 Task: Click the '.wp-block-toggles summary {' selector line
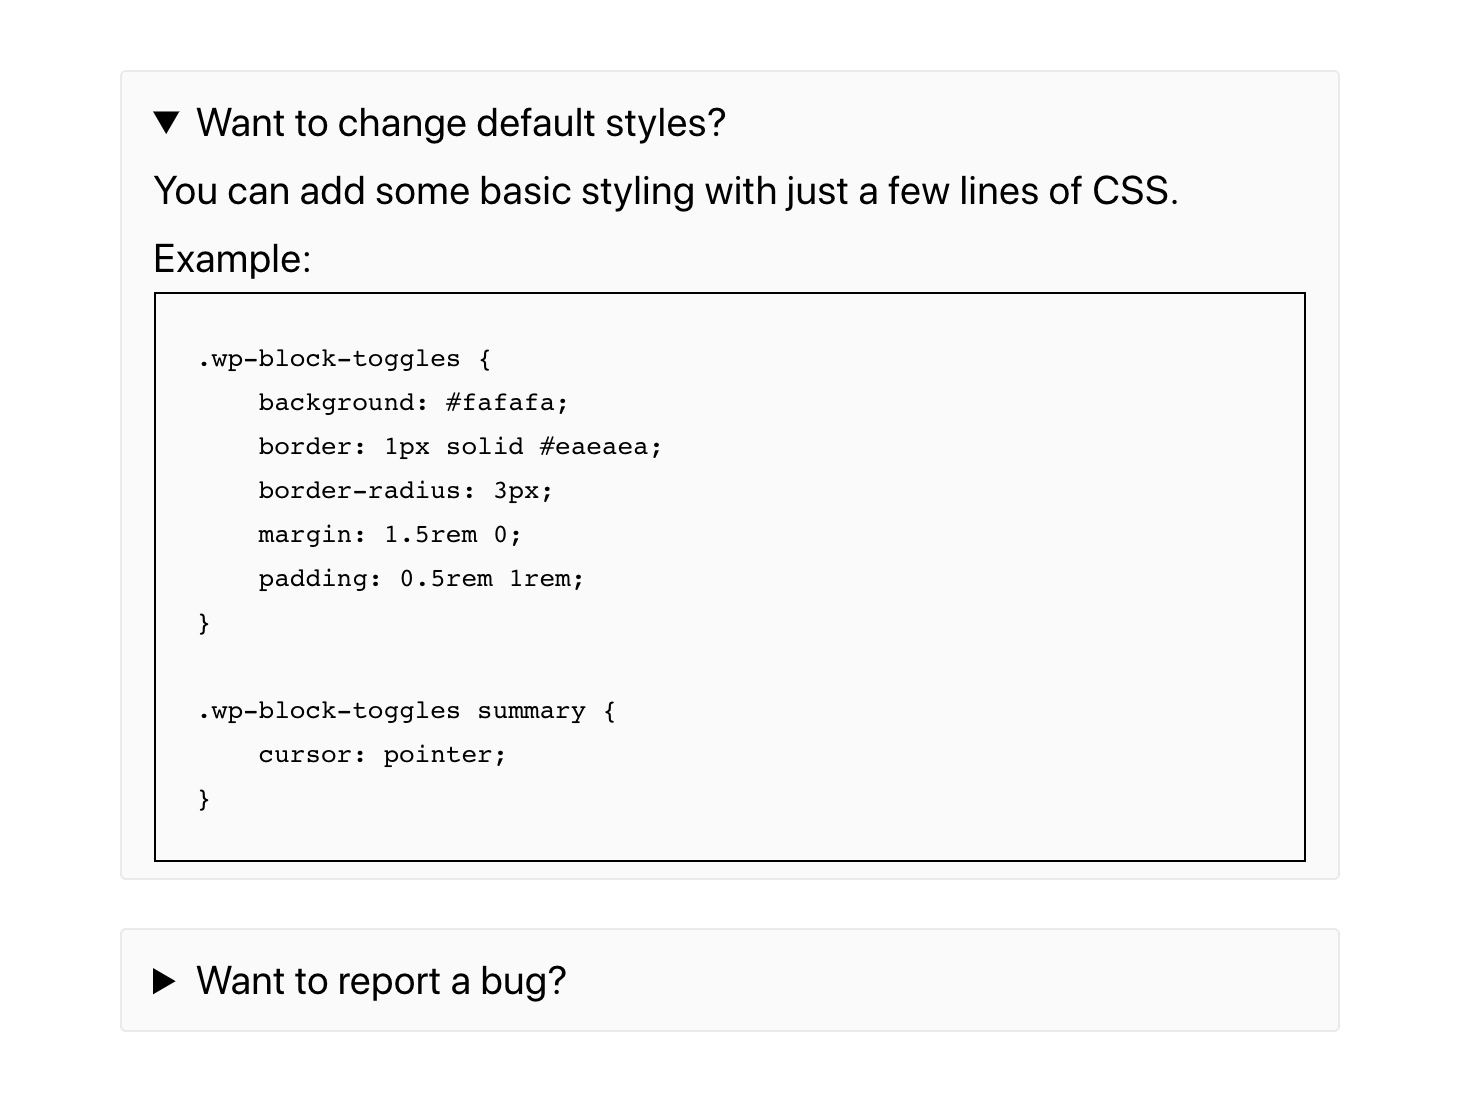pyautogui.click(x=407, y=711)
